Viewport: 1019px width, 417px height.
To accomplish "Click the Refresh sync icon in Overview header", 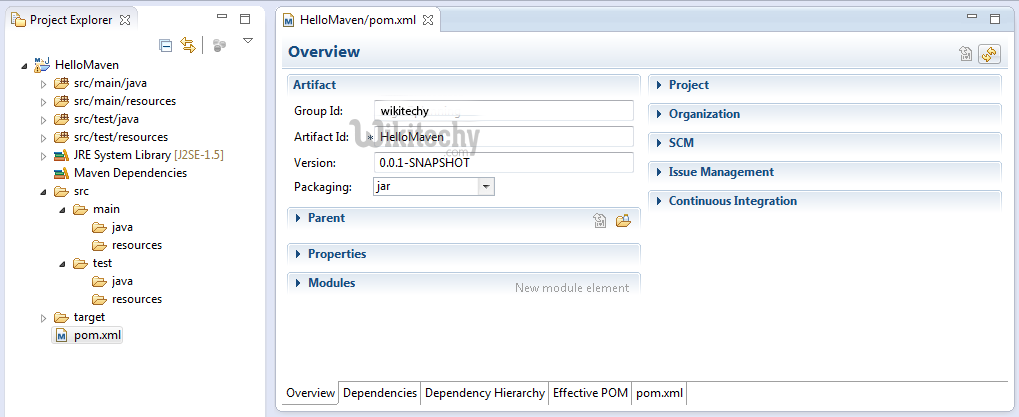I will (989, 54).
